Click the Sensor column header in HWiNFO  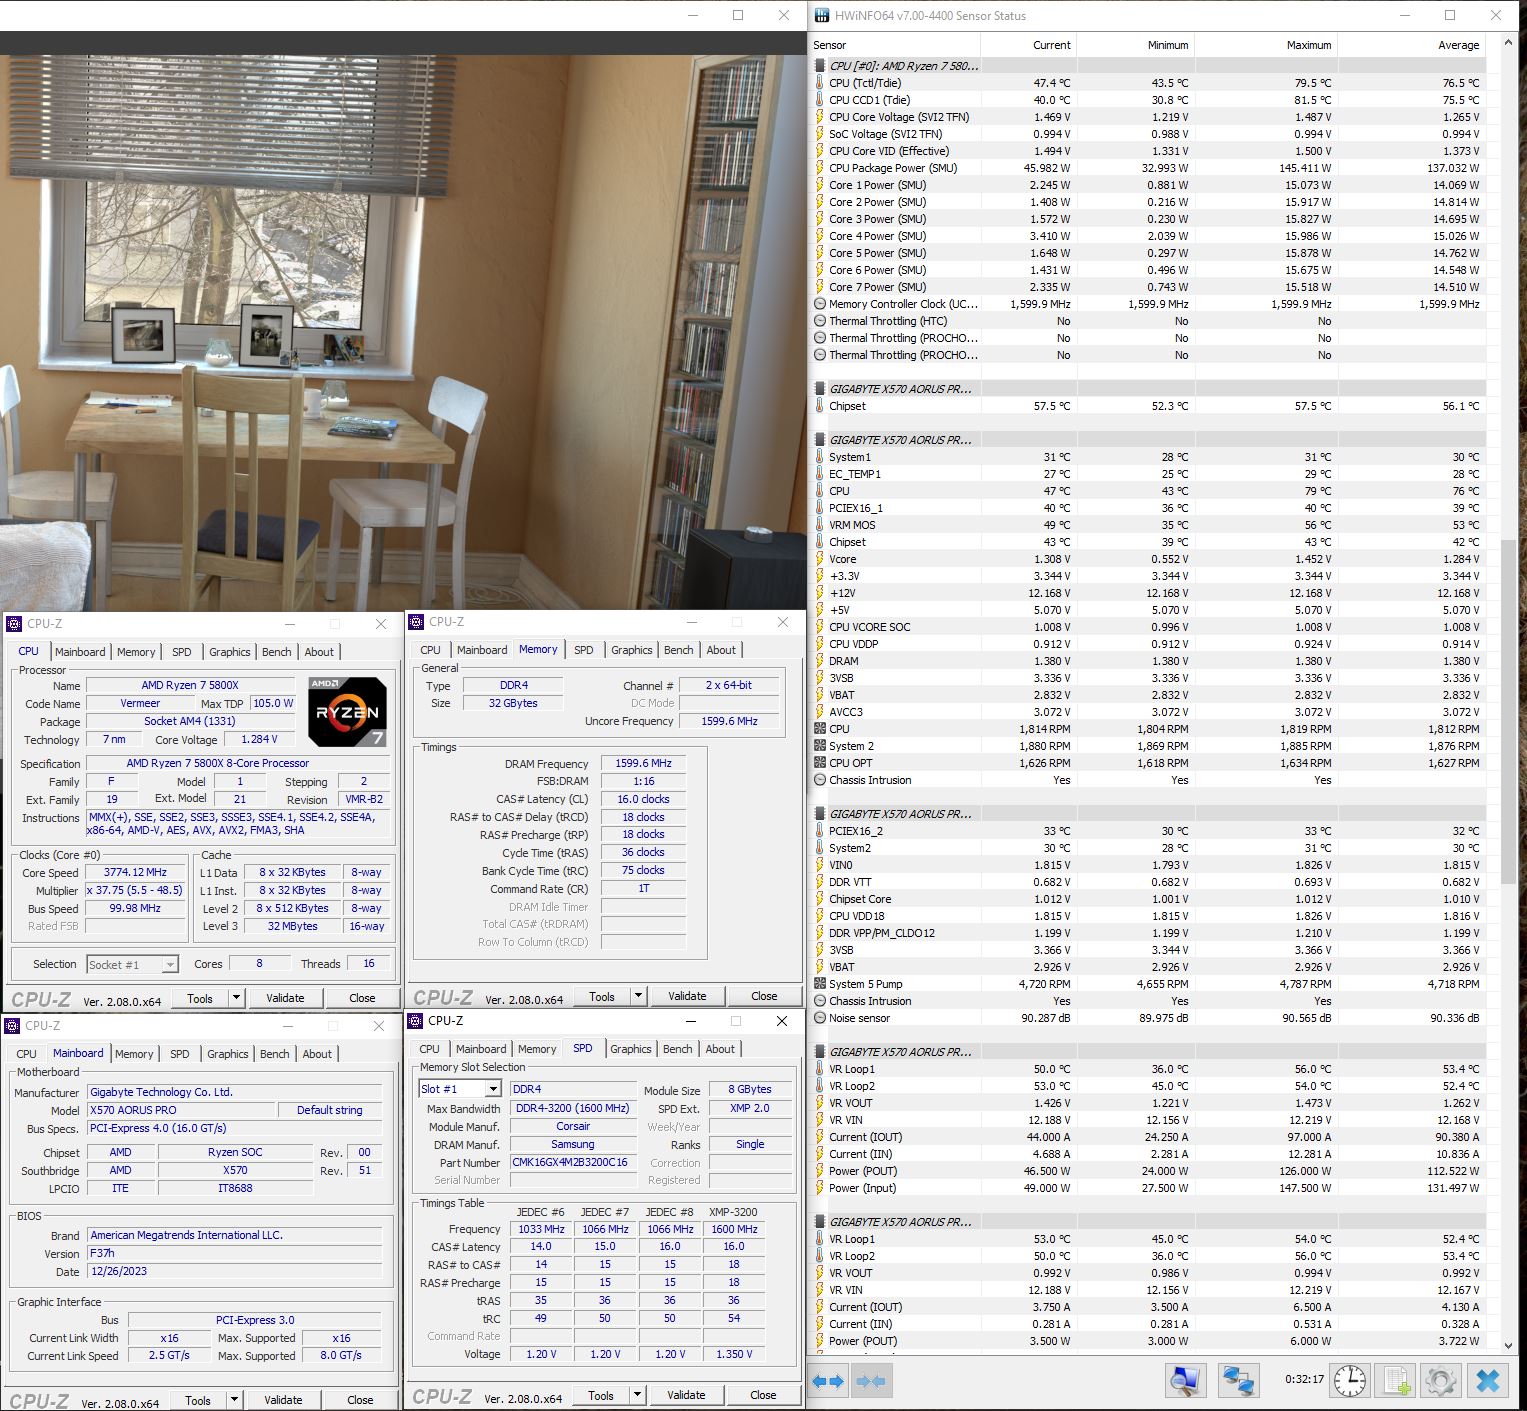(x=895, y=45)
